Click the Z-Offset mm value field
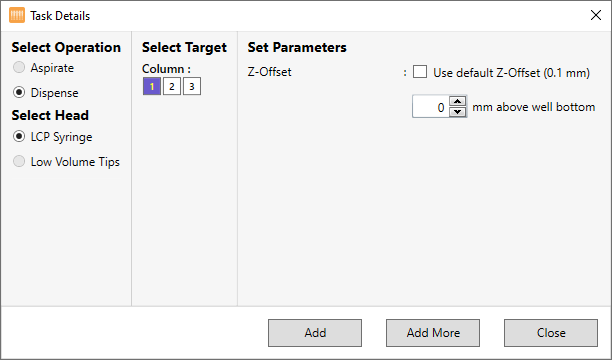Viewport: 612px width, 360px height. click(431, 107)
